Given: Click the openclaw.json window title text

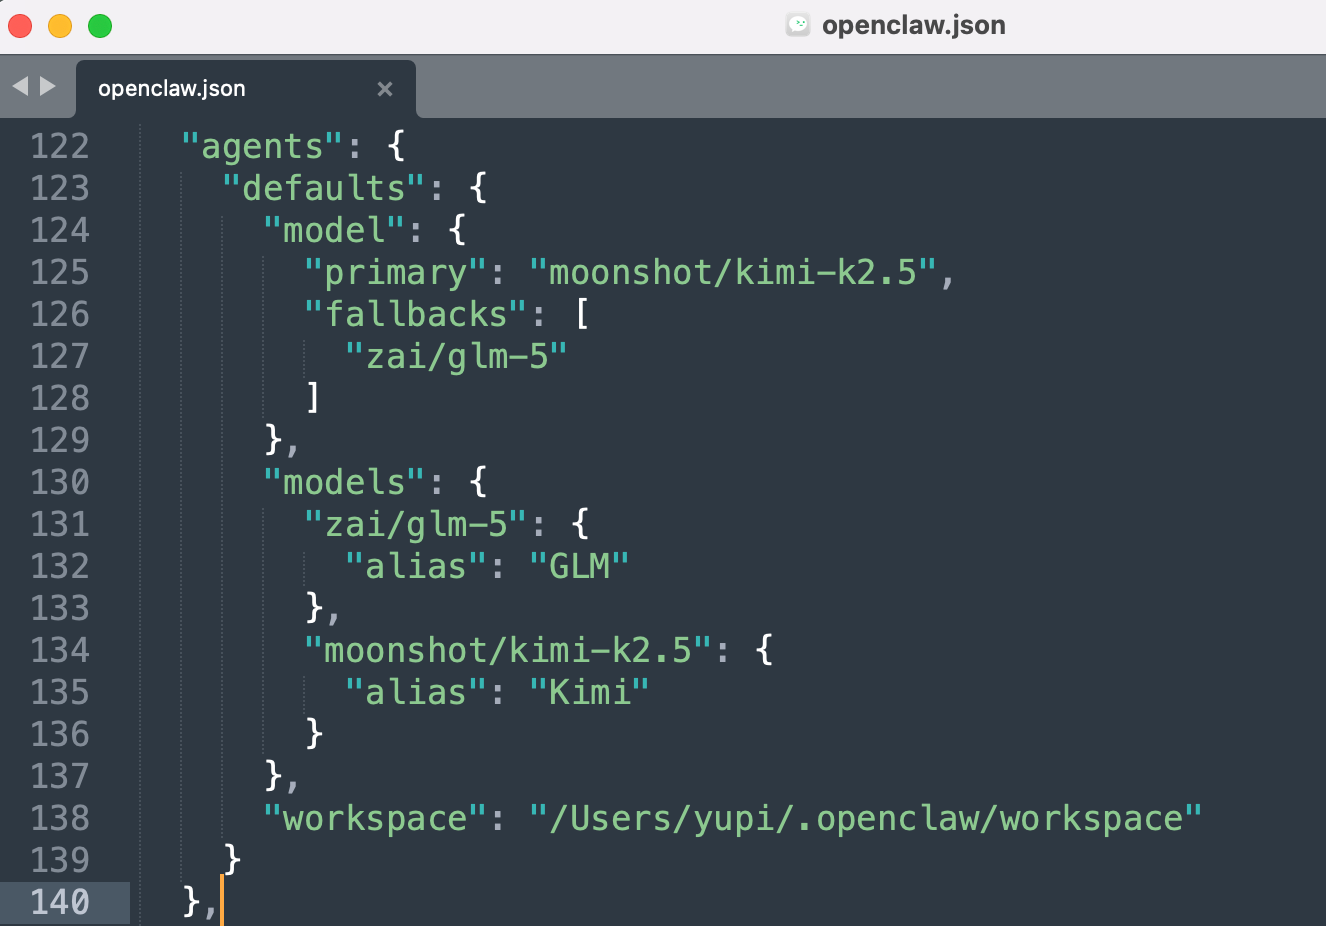Looking at the screenshot, I should [x=914, y=25].
